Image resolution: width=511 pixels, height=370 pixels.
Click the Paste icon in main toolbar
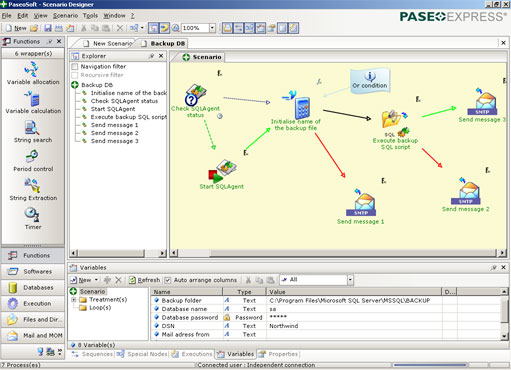pyautogui.click(x=106, y=28)
